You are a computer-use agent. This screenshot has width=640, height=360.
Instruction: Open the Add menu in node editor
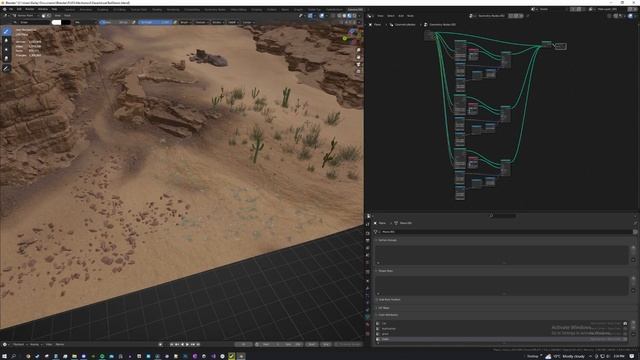pos(401,16)
